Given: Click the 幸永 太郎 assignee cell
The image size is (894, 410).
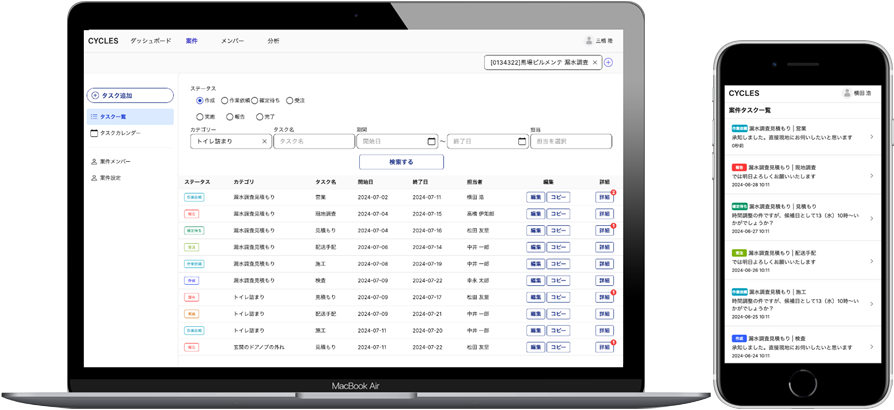Looking at the screenshot, I should (x=479, y=281).
